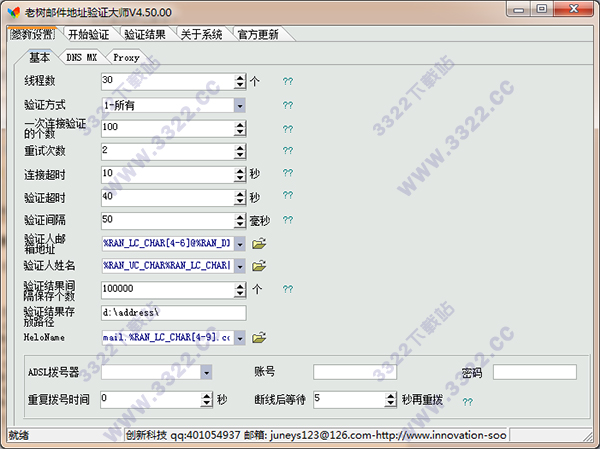The height and width of the screenshot is (449, 600).
Task: Click status bar text 创新科技 qq:401054937
Action: point(184,435)
